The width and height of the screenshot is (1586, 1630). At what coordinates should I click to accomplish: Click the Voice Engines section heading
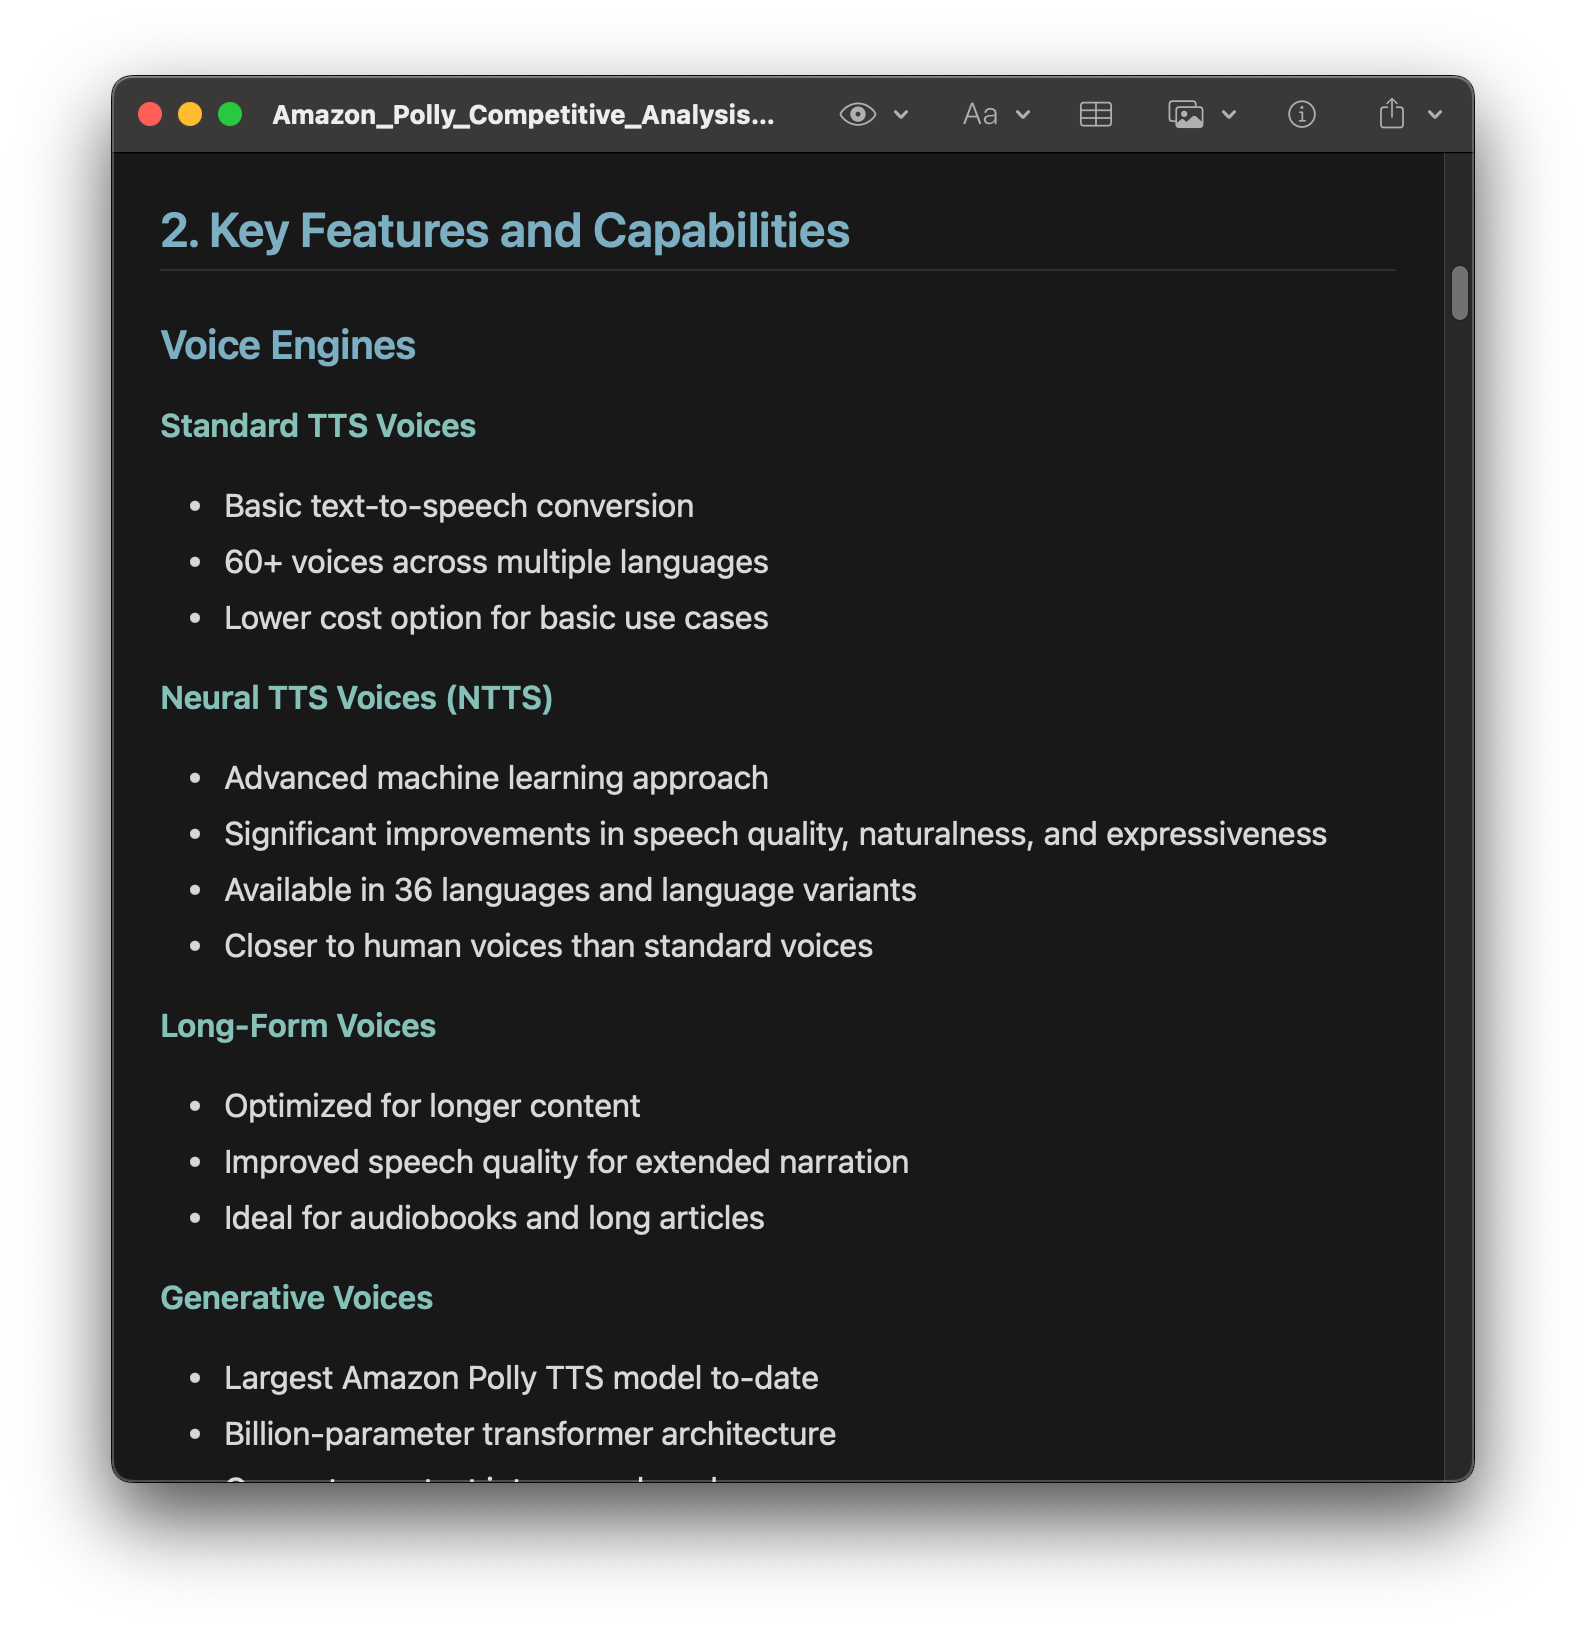288,345
